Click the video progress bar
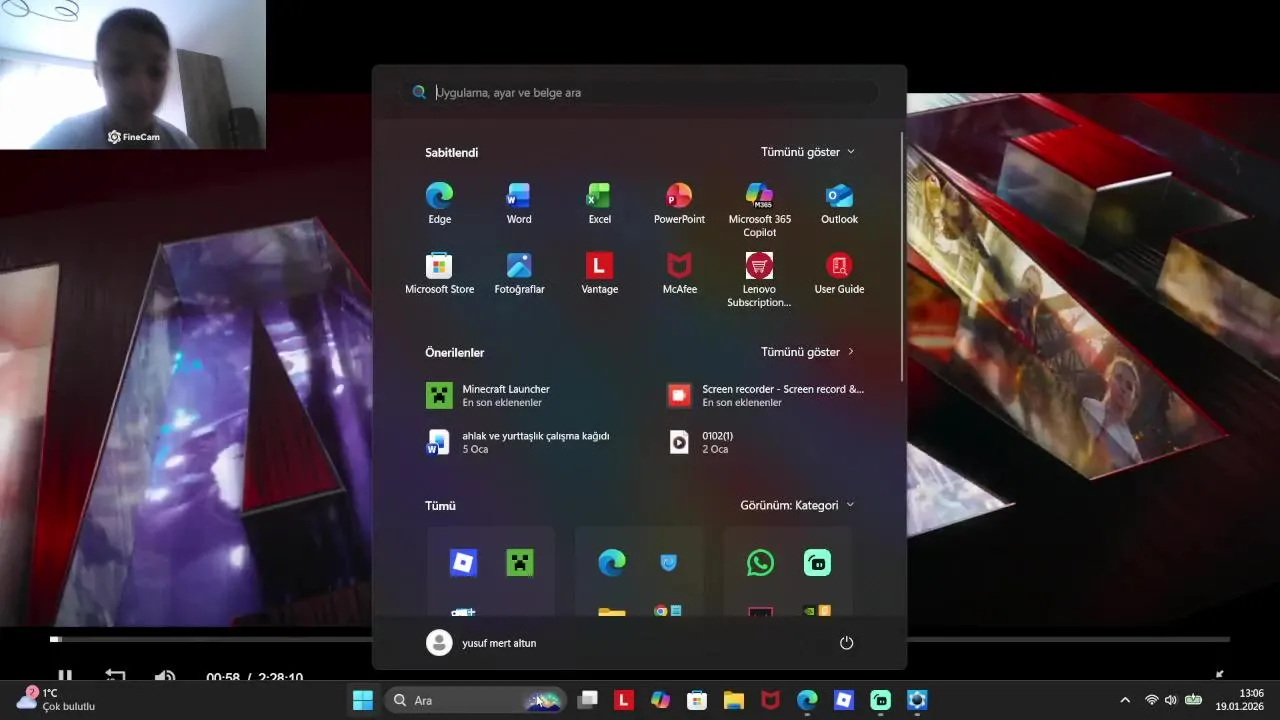This screenshot has height=720, width=1280. pyautogui.click(x=640, y=639)
